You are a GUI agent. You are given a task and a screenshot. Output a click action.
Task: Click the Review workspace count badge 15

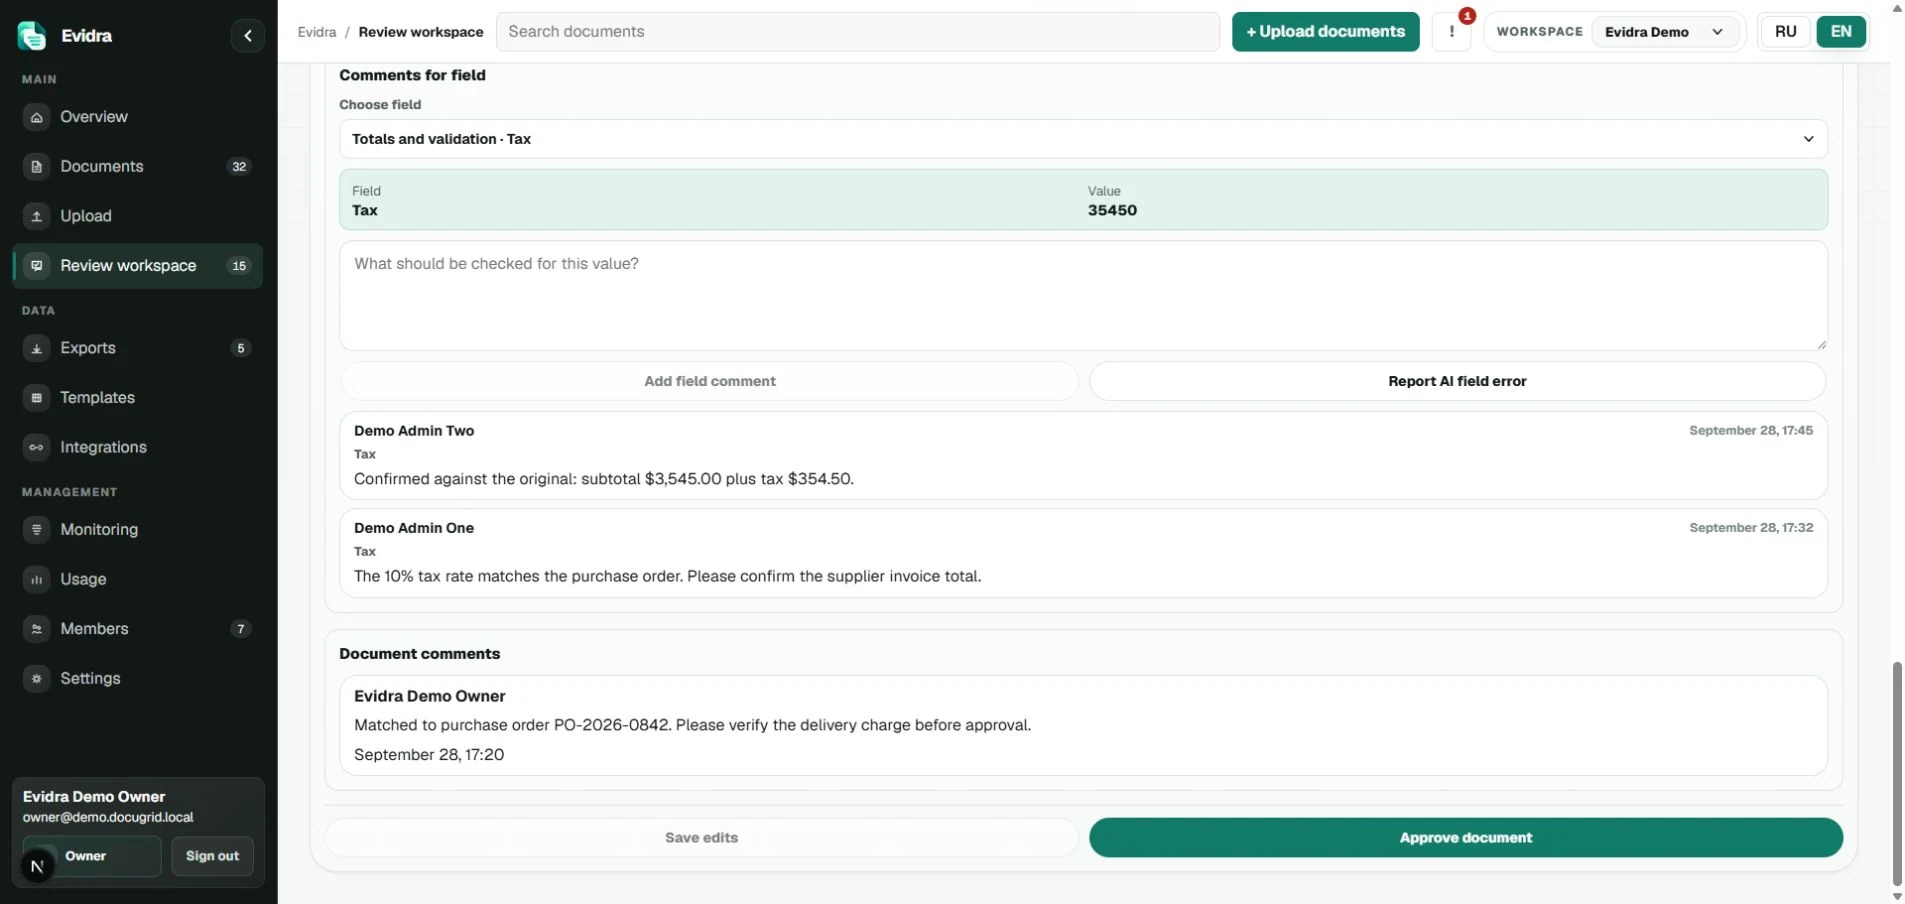click(239, 266)
